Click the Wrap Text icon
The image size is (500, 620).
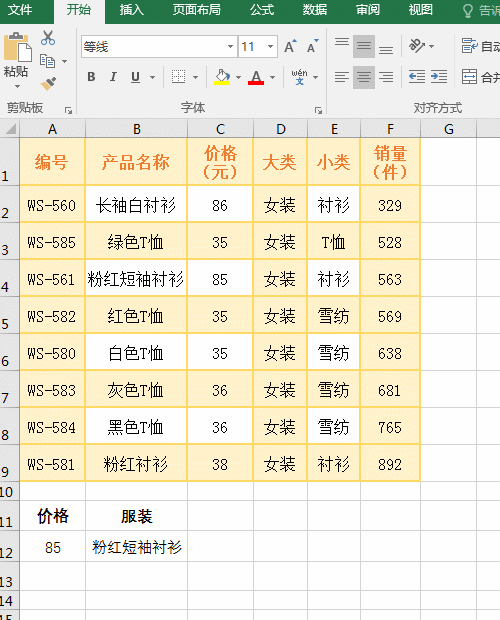479,46
